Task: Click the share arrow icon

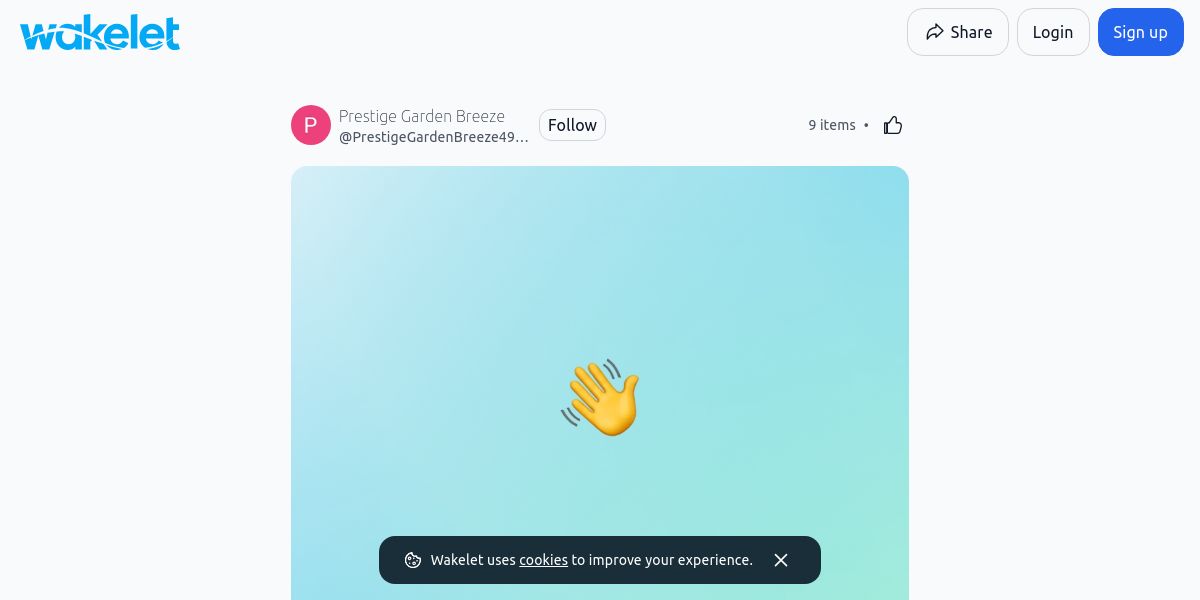Action: tap(934, 32)
